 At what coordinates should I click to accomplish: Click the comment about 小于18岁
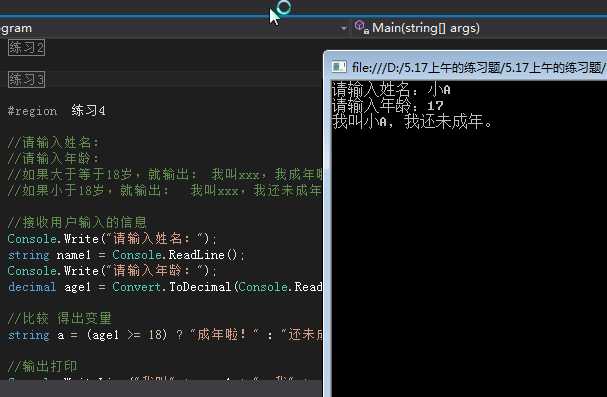(165, 190)
